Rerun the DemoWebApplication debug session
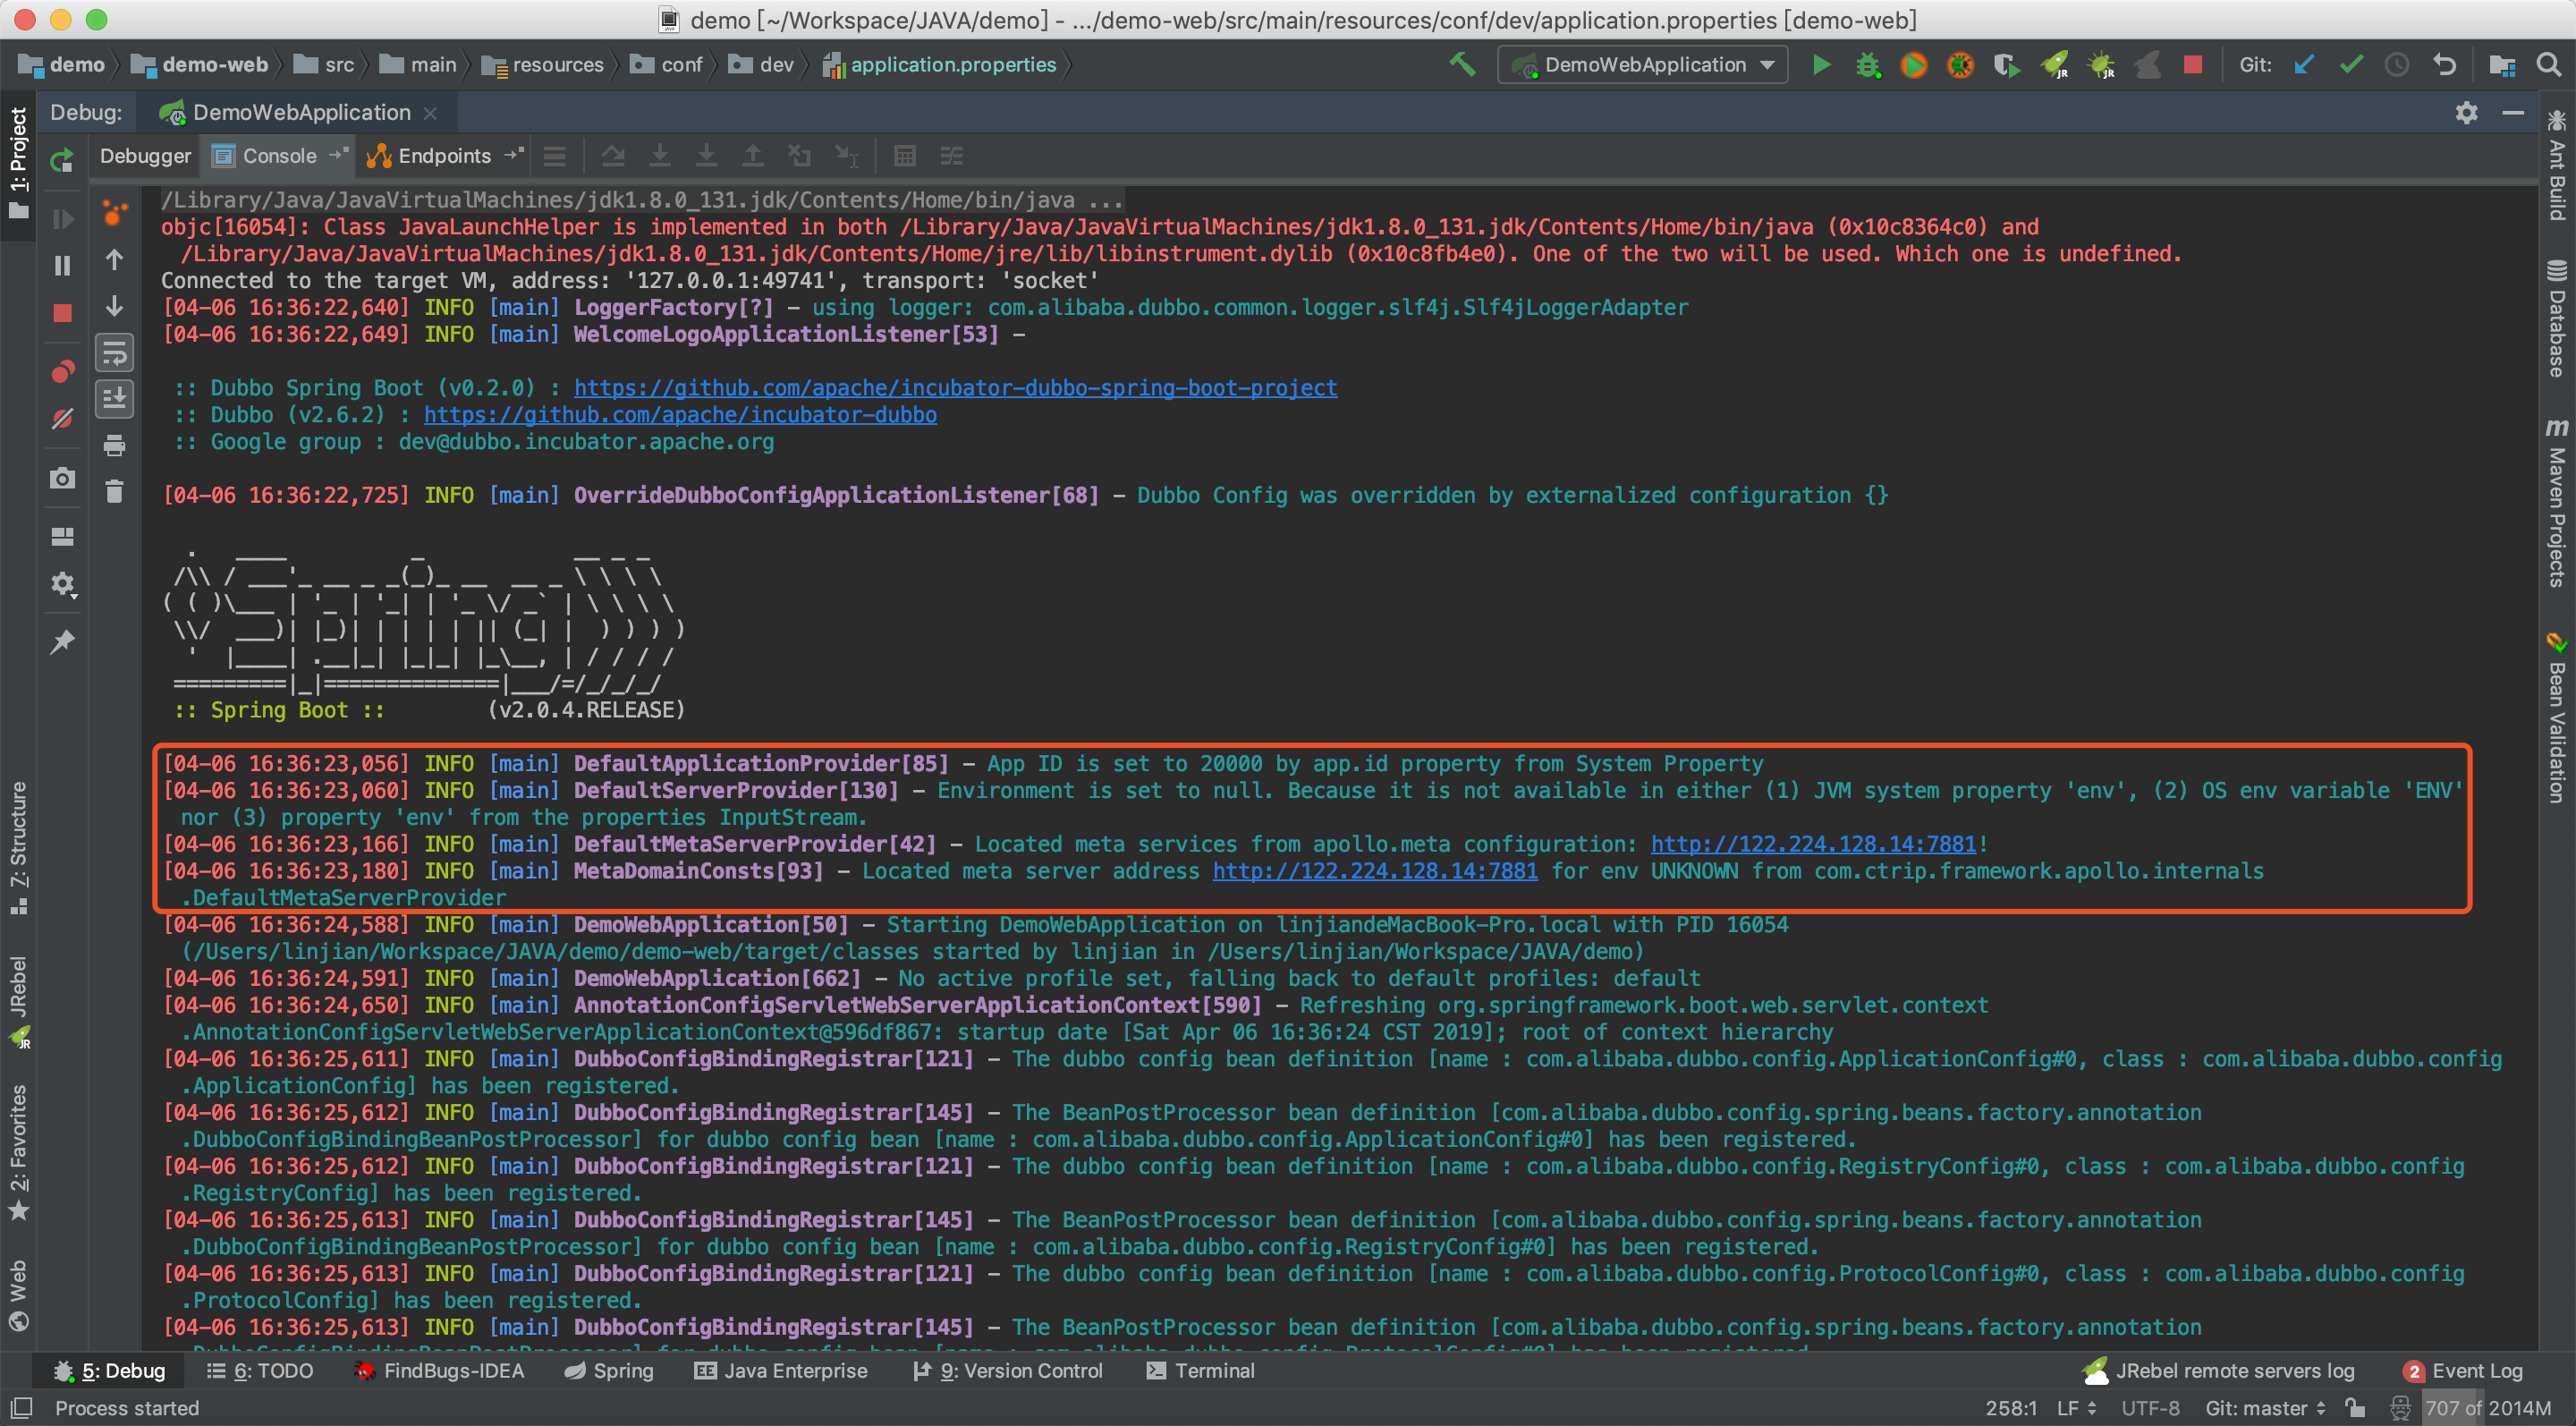Viewport: 2576px width, 1426px height. [62, 162]
